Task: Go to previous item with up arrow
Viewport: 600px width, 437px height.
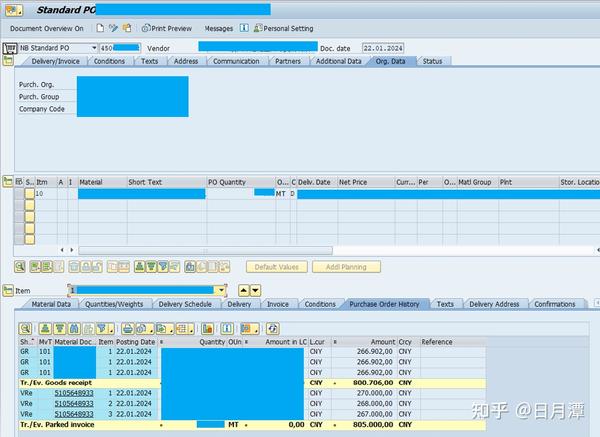Action: [244, 290]
